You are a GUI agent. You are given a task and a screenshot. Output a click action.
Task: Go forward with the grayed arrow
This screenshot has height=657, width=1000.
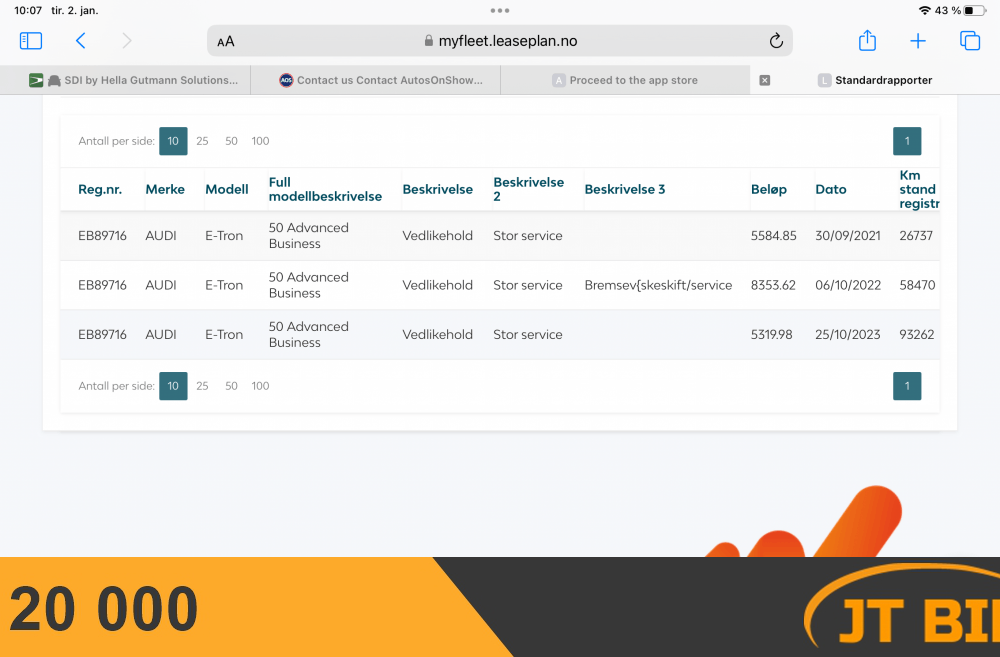126,41
